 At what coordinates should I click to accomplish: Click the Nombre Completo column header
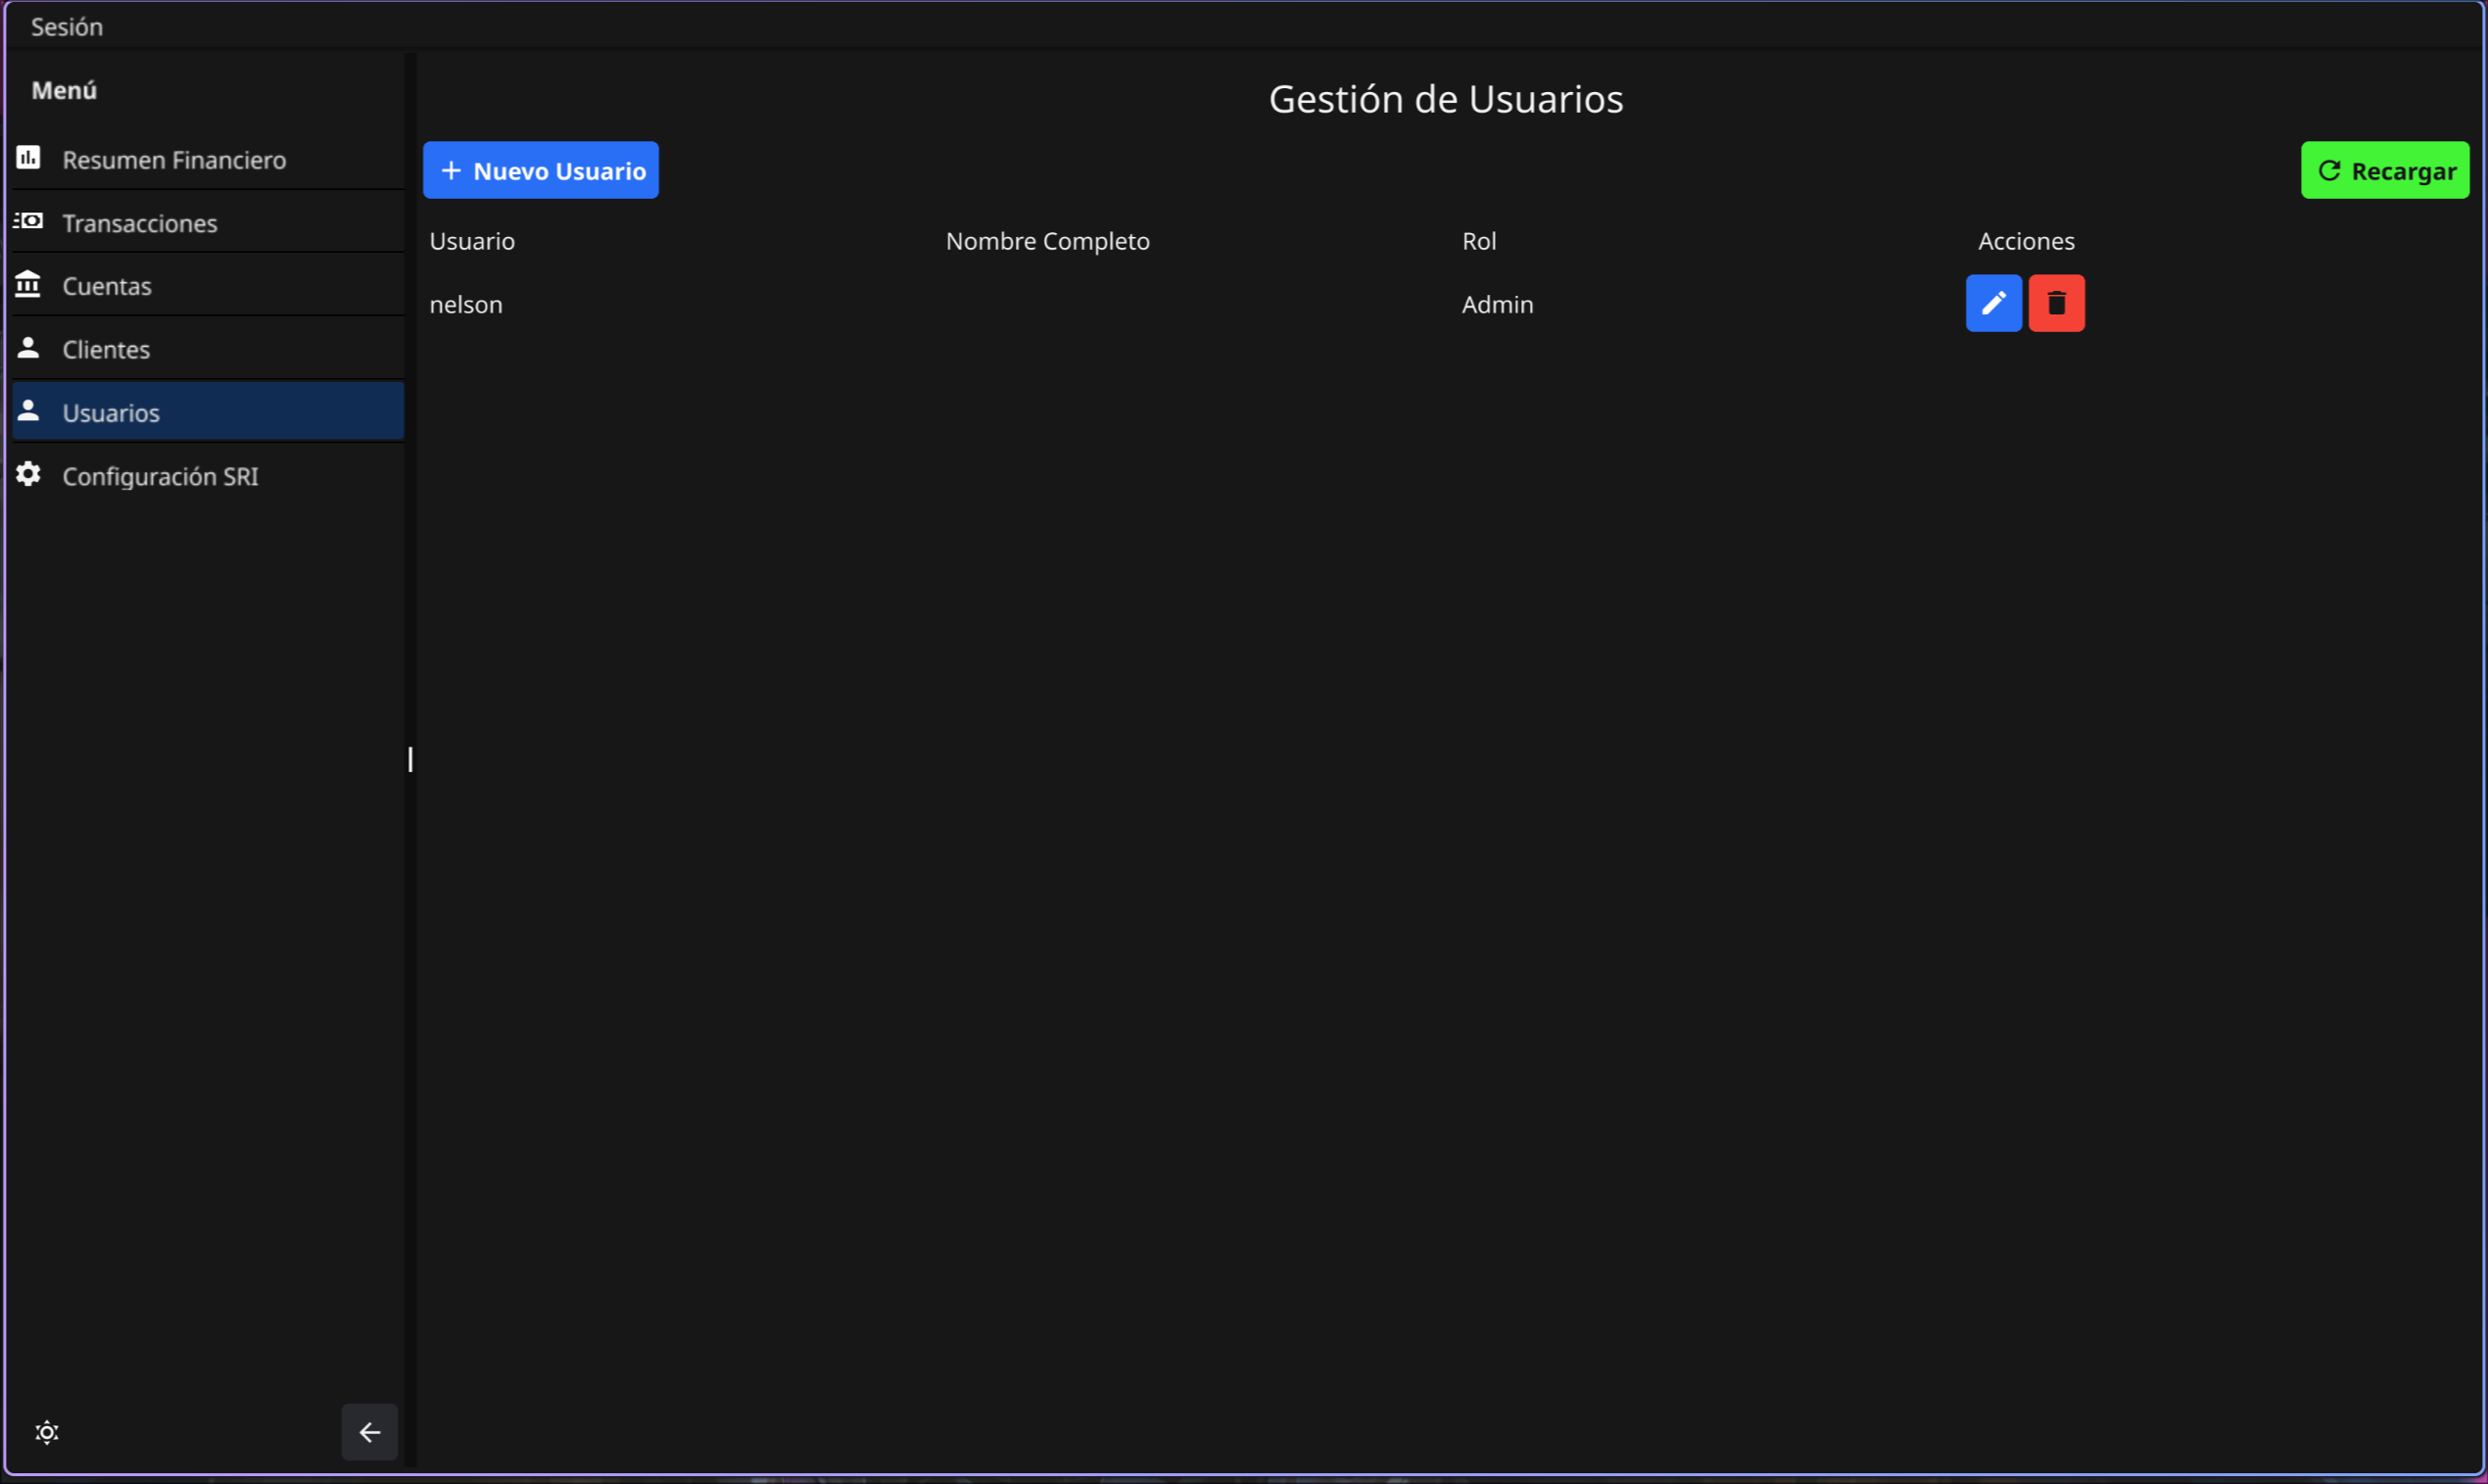(x=1047, y=241)
